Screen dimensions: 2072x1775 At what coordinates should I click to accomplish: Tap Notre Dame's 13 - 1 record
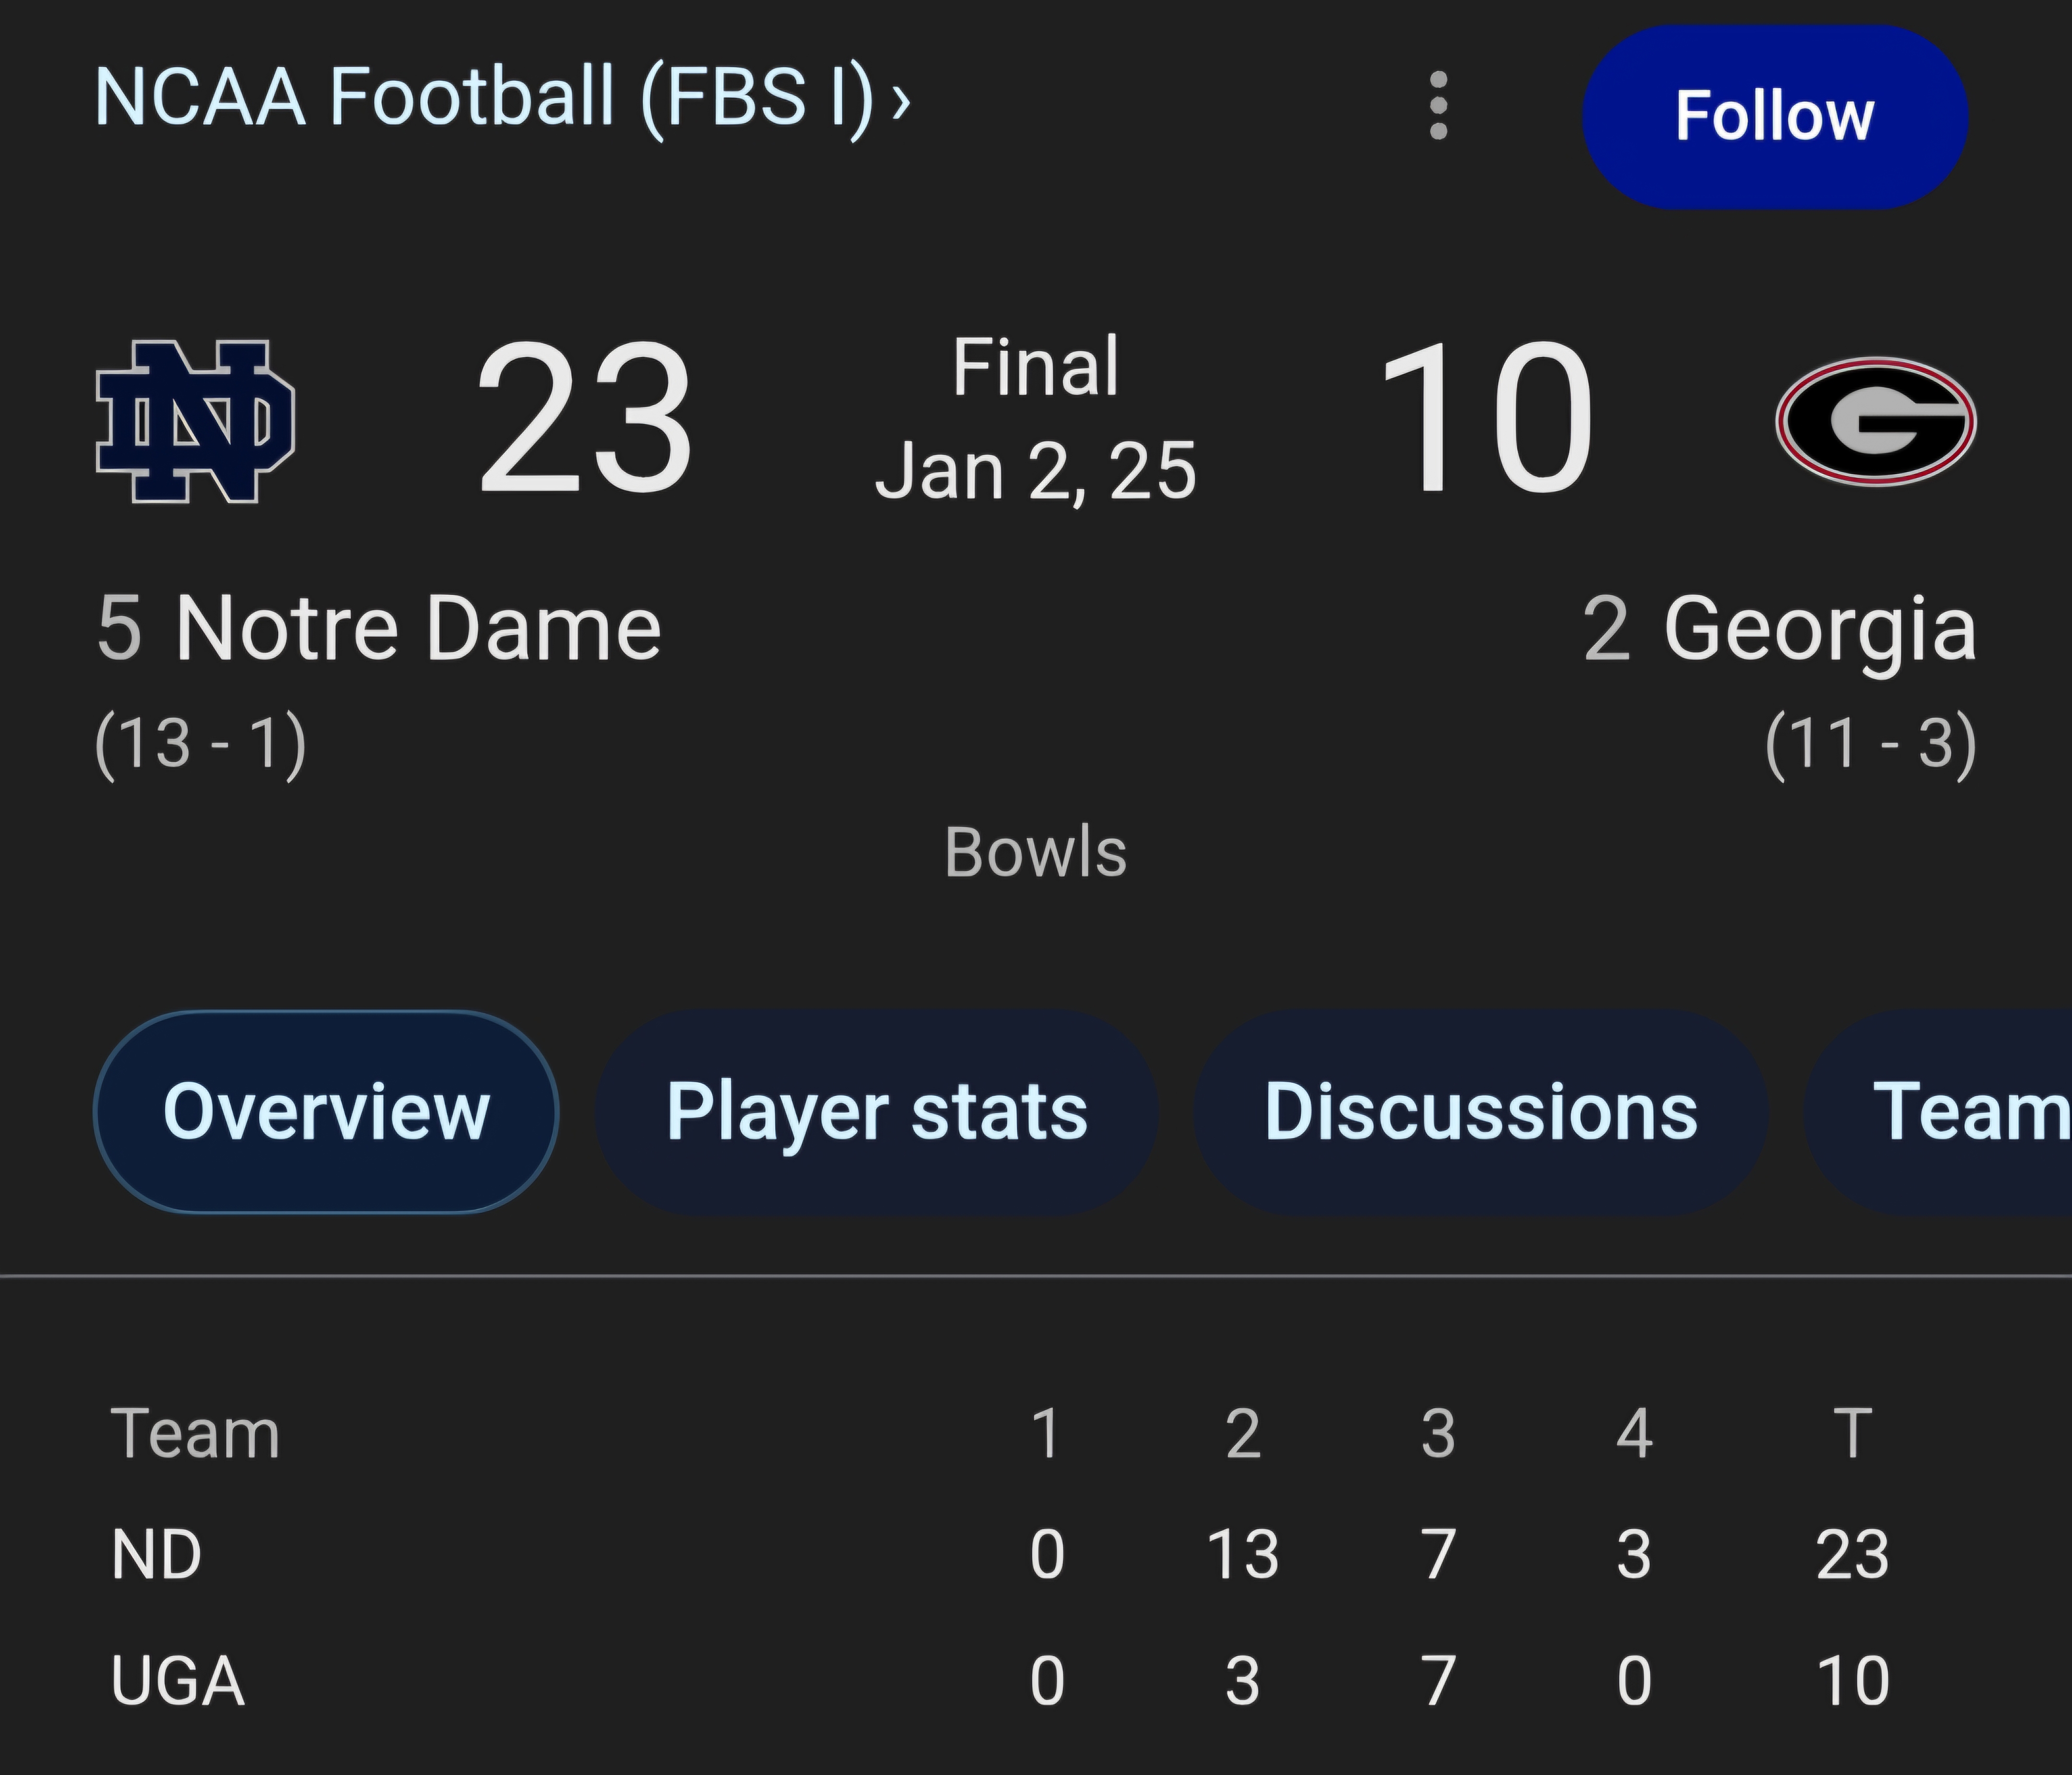coord(201,744)
